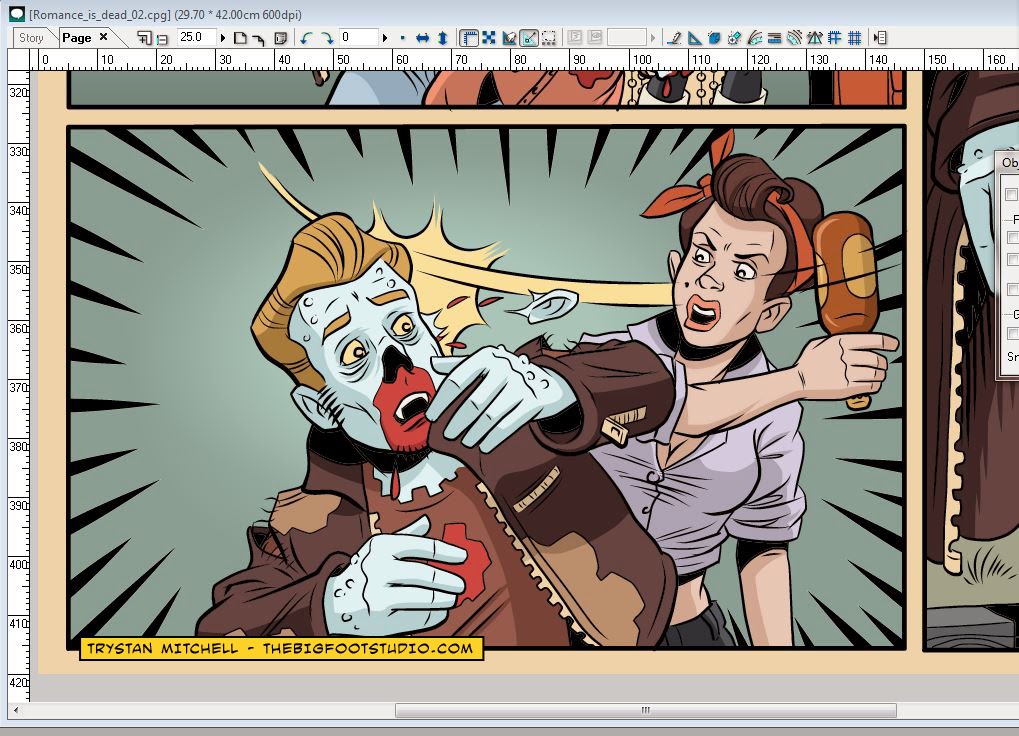The width and height of the screenshot is (1019, 736).
Task: Click the horizontal scrollbar thumb at the bottom
Action: point(645,710)
